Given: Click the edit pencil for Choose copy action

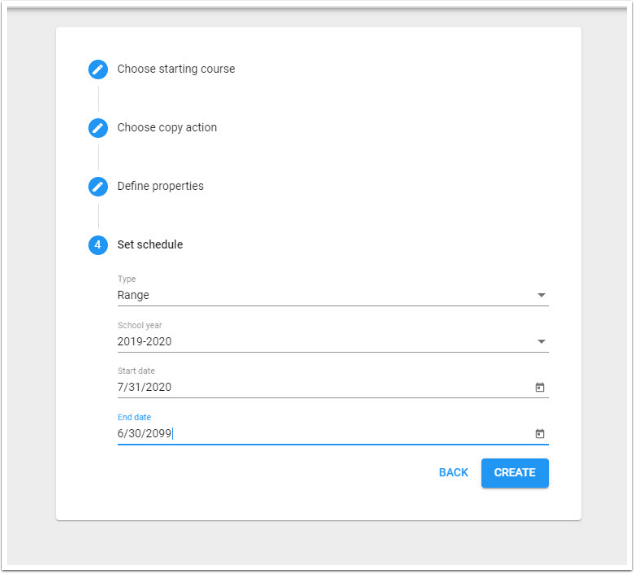Looking at the screenshot, I should point(97,128).
